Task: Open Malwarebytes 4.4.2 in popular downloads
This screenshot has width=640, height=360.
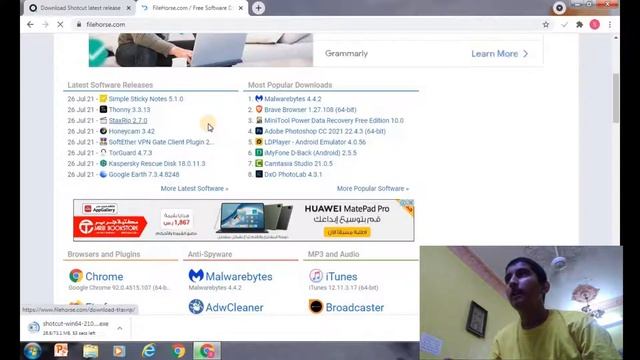Action: (x=293, y=99)
